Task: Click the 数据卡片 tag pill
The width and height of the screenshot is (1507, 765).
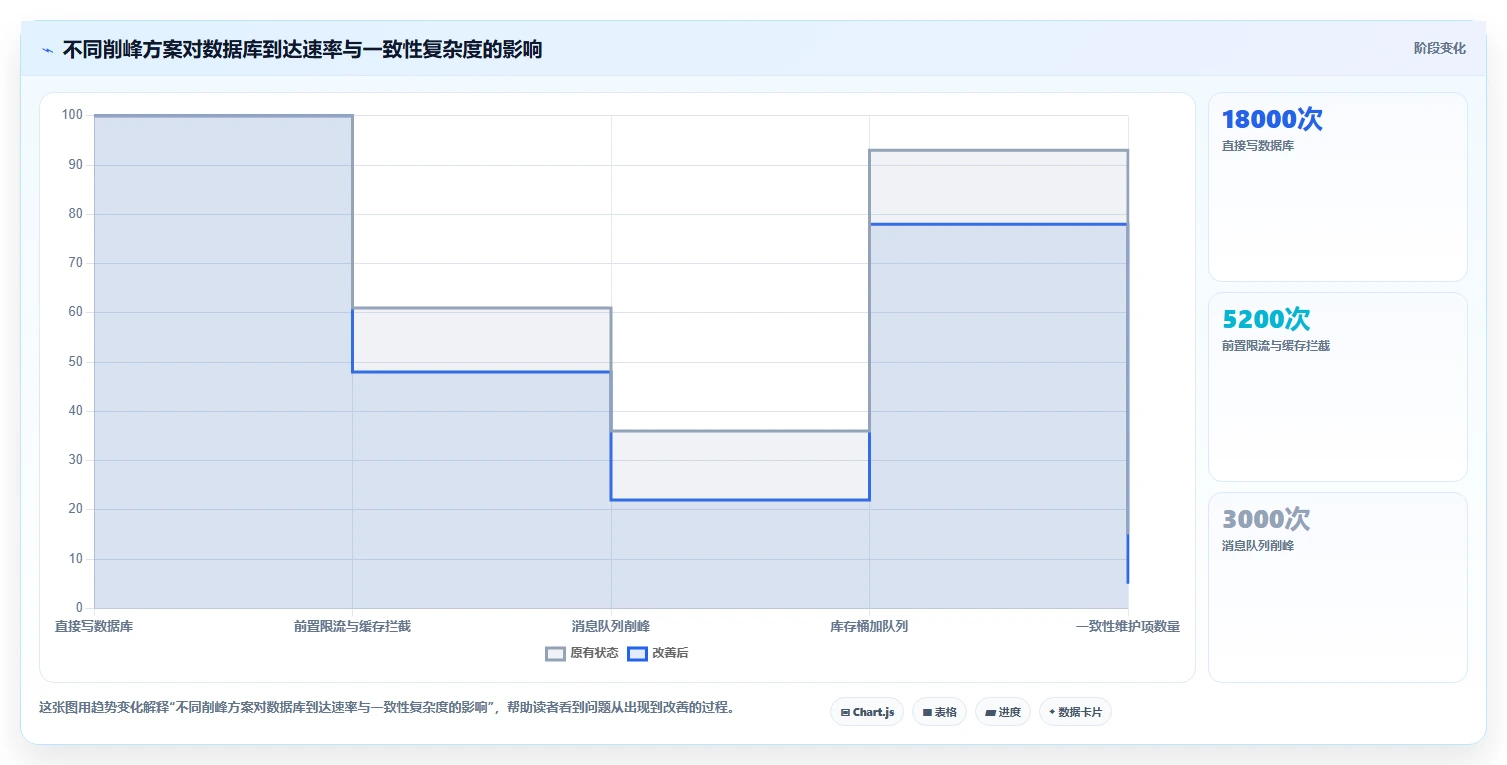Action: coord(1075,712)
